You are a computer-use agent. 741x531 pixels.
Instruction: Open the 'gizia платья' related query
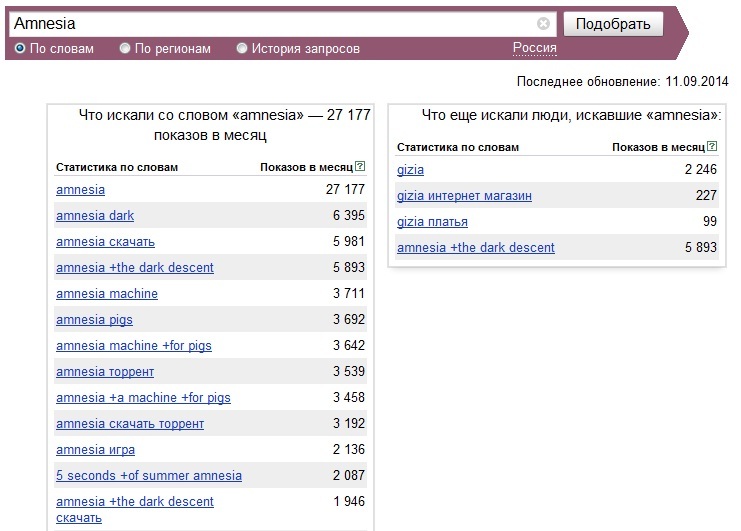coord(432,222)
